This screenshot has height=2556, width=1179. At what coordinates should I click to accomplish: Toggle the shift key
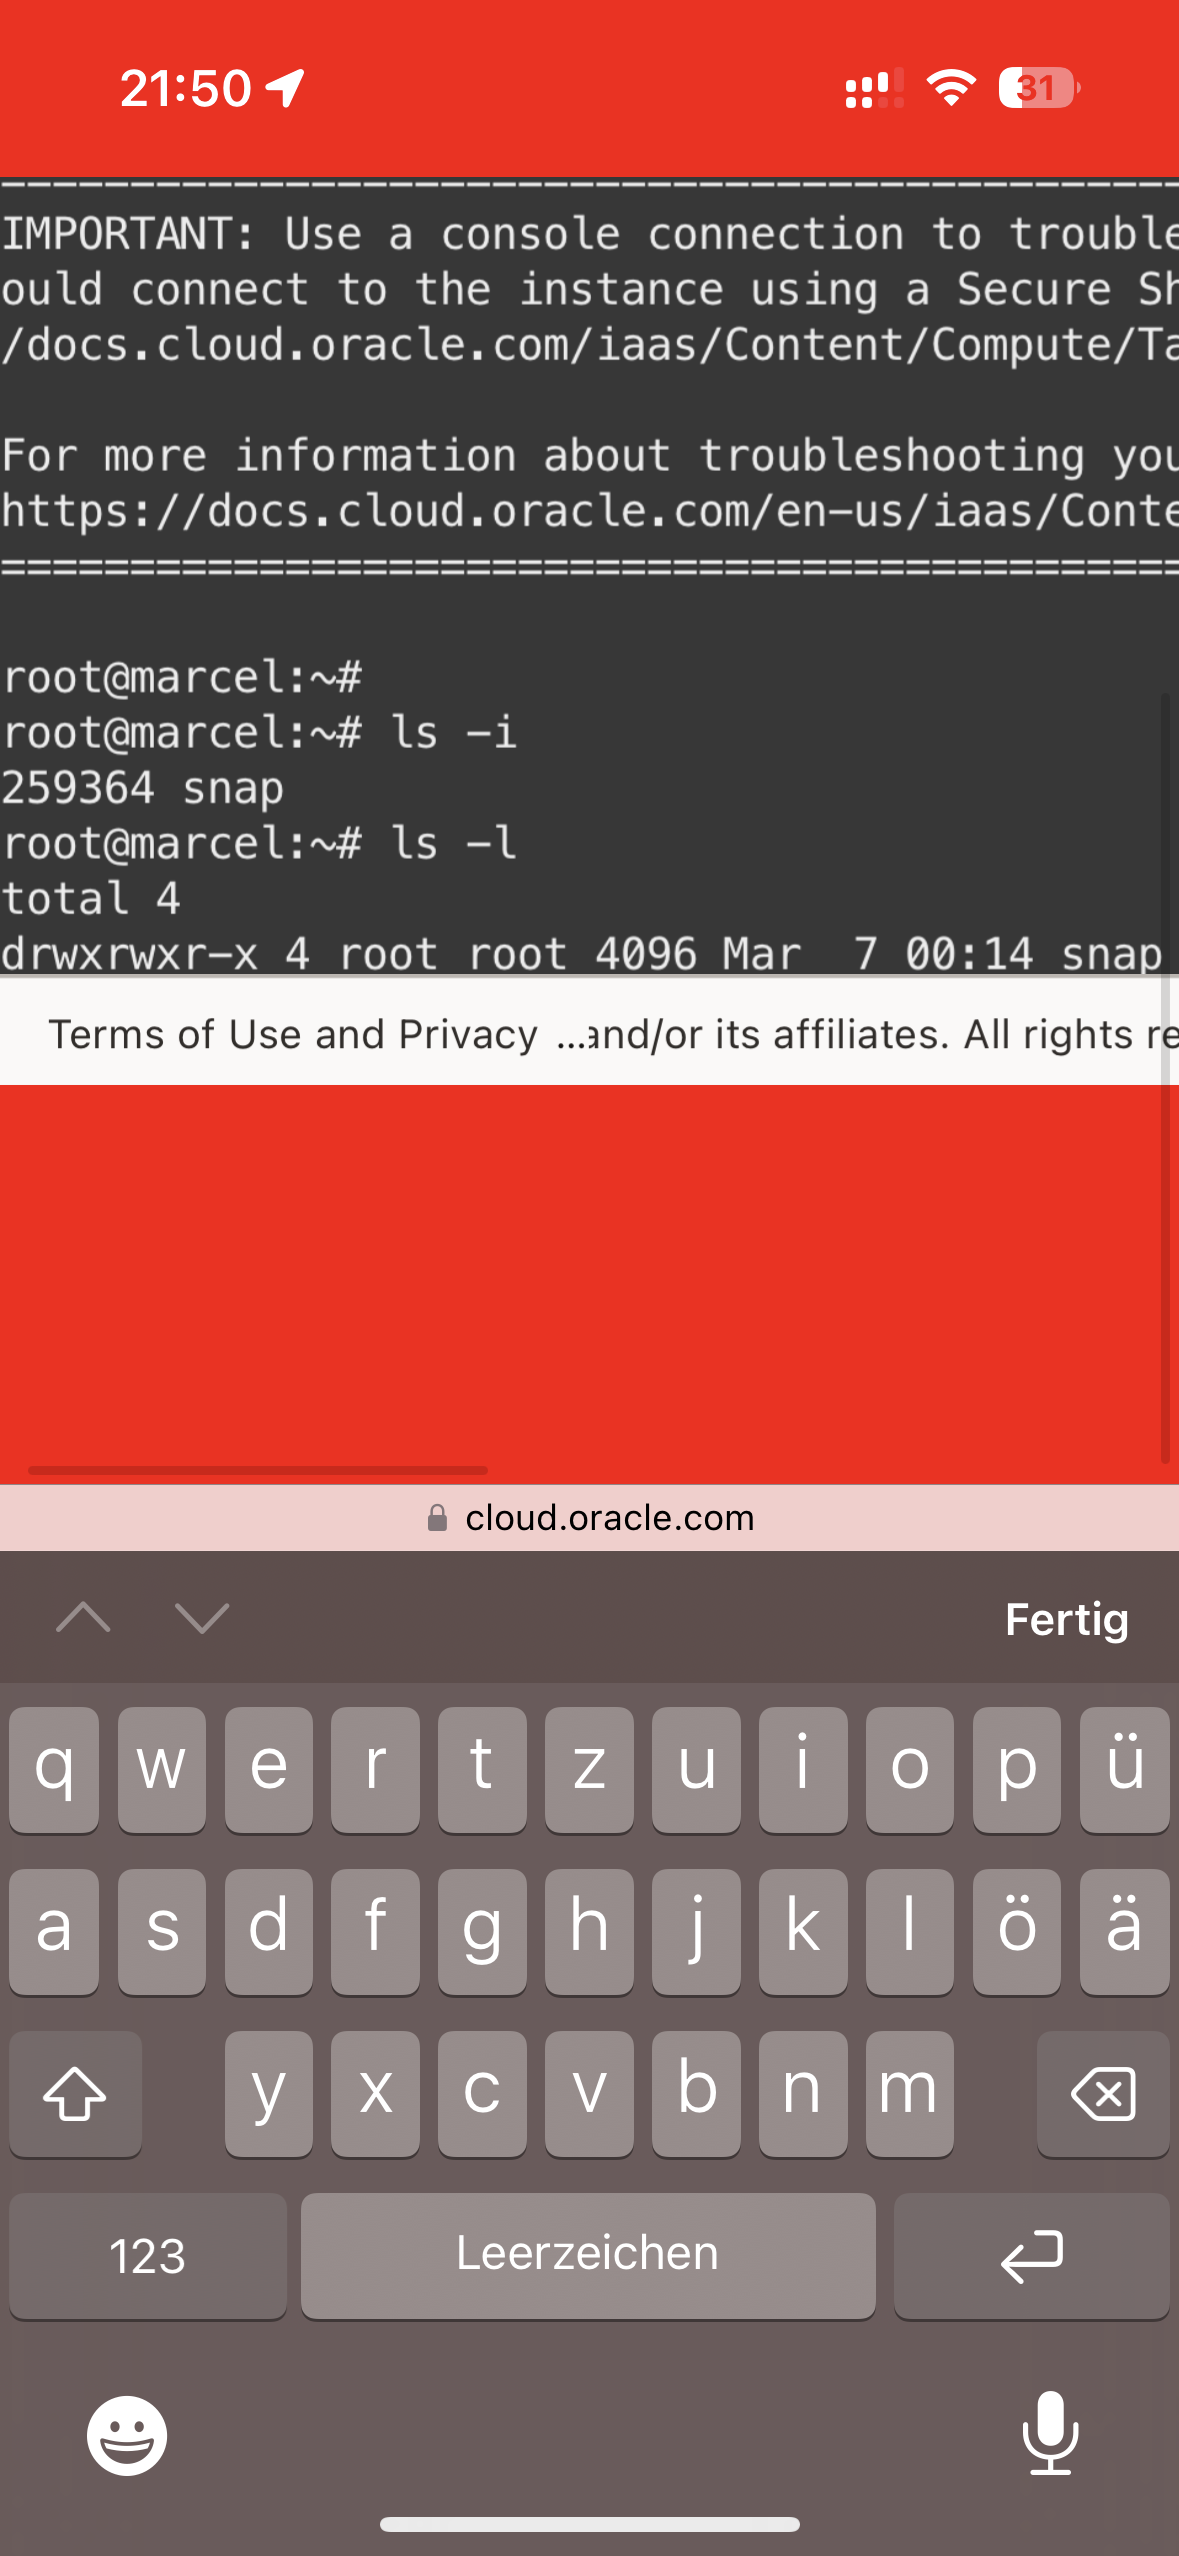(x=75, y=2094)
